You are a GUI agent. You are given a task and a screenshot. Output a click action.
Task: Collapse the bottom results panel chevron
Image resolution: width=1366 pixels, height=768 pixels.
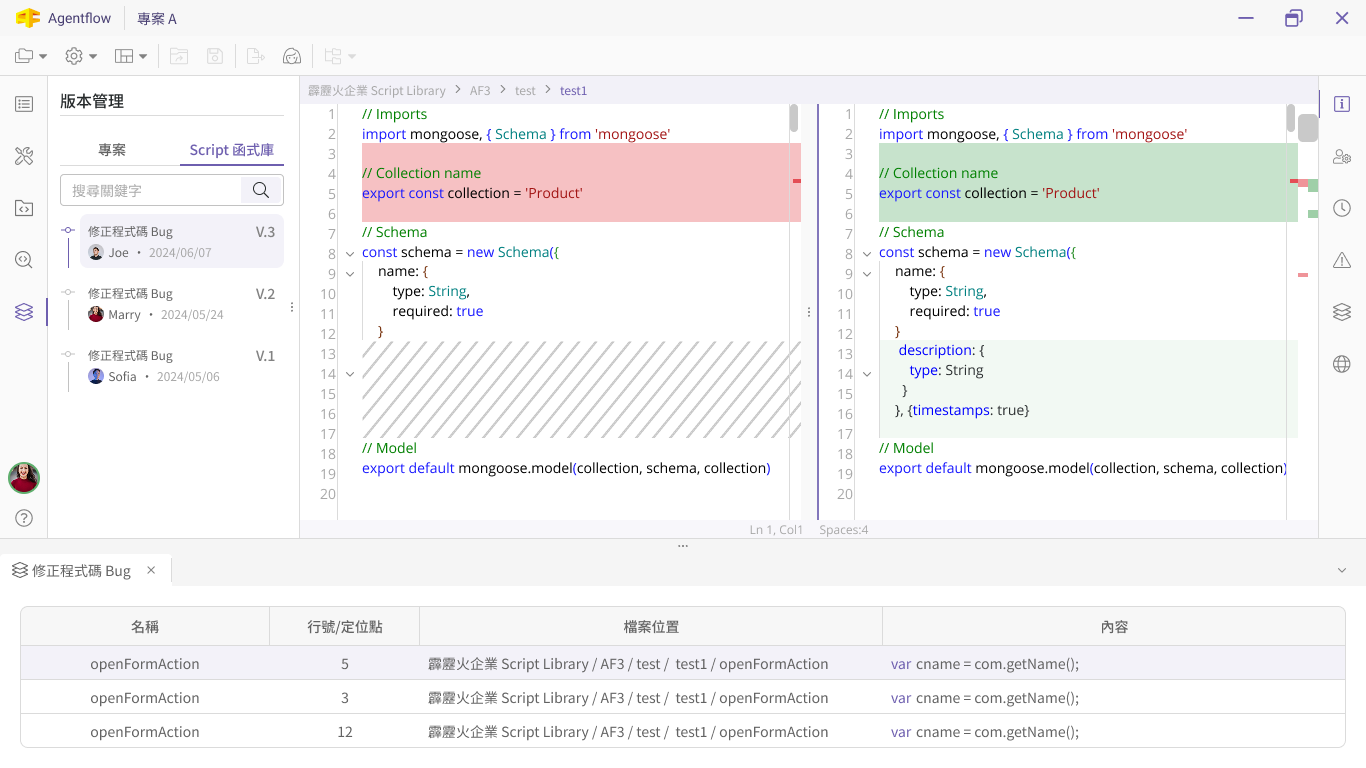1342,570
